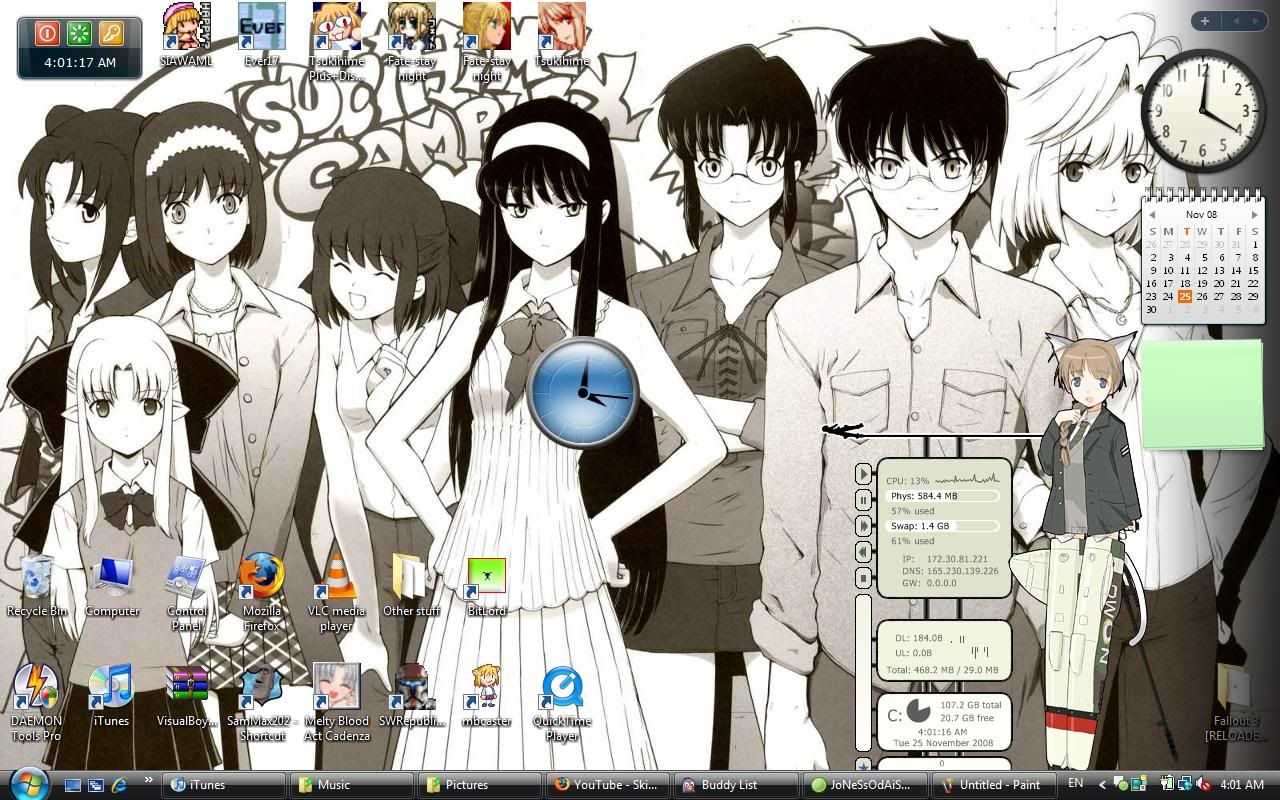Add gadget using sidebar plus button

click(1204, 21)
